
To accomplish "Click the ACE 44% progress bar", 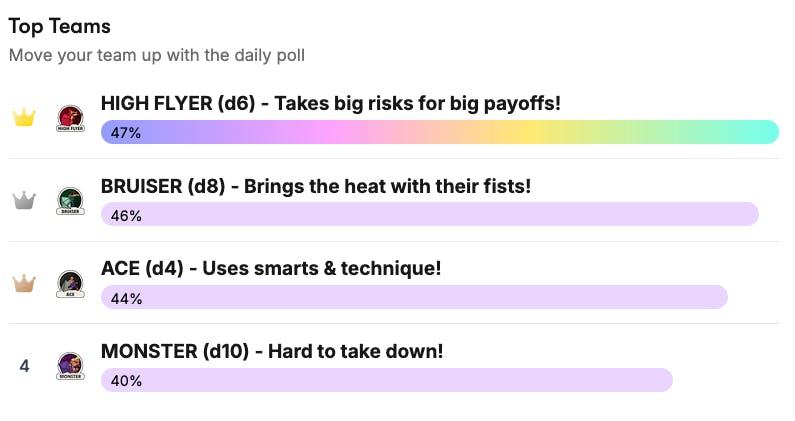I will [414, 298].
